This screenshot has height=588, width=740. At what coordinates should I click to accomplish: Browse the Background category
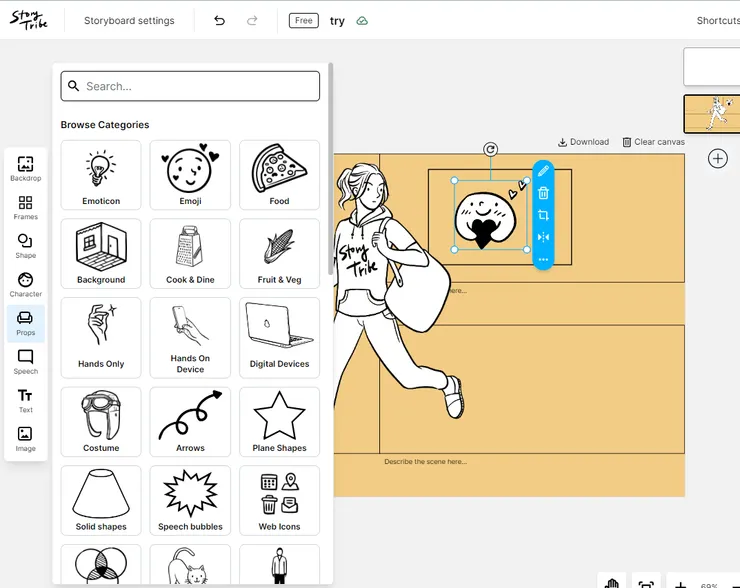(101, 253)
